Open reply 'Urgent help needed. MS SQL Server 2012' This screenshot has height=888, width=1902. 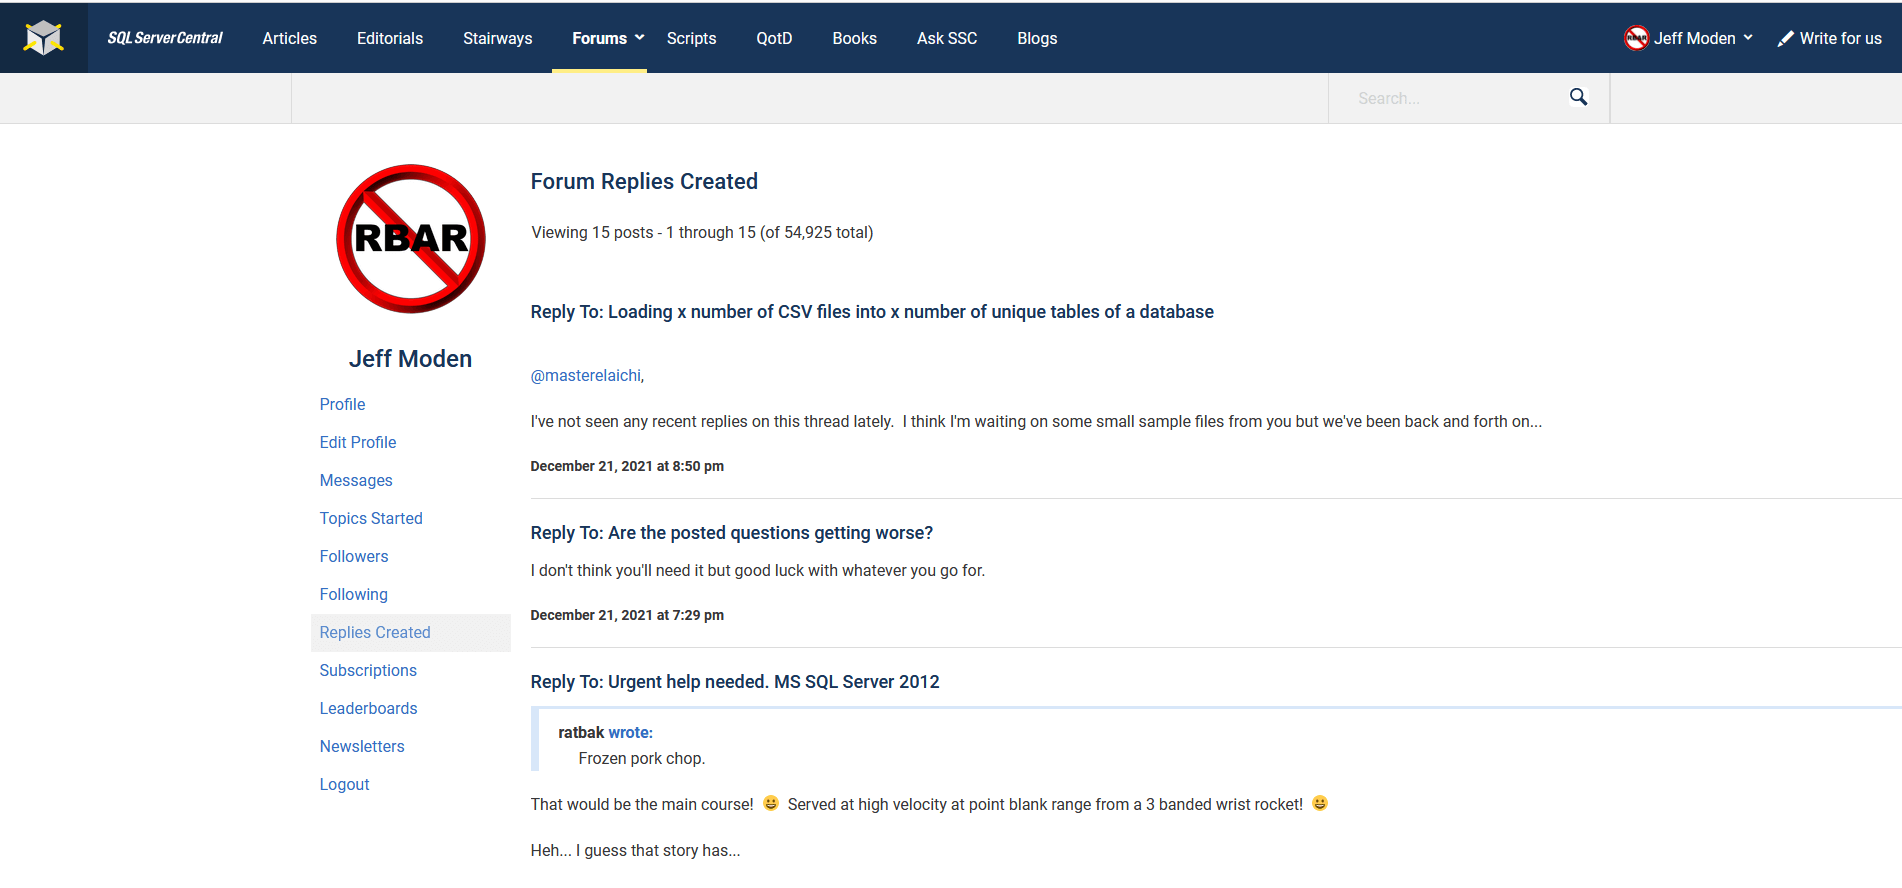(x=735, y=682)
